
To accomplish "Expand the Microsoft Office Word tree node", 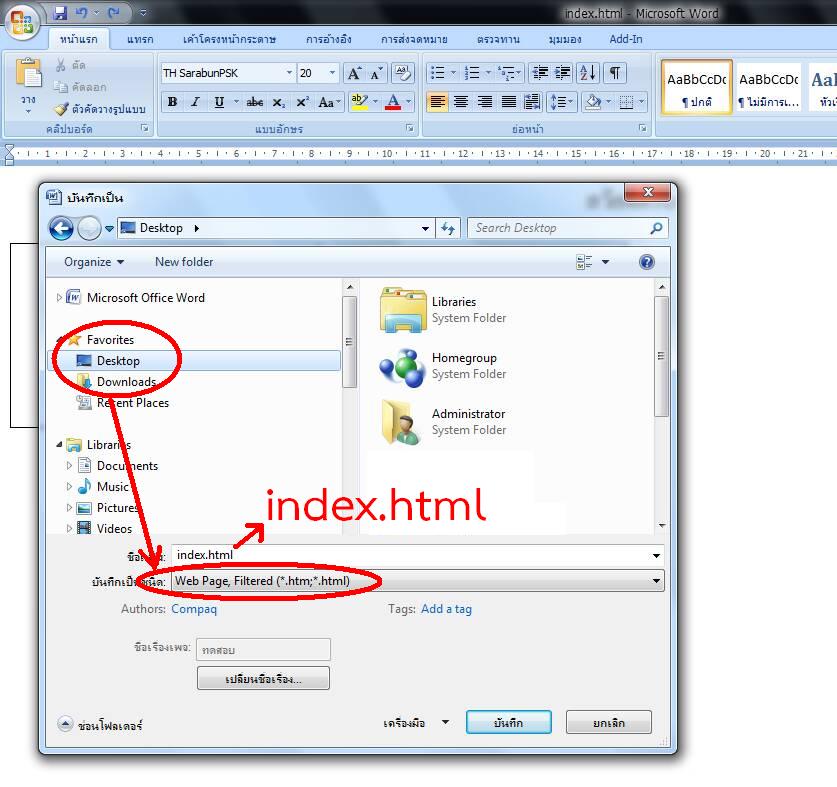I will (x=60, y=297).
